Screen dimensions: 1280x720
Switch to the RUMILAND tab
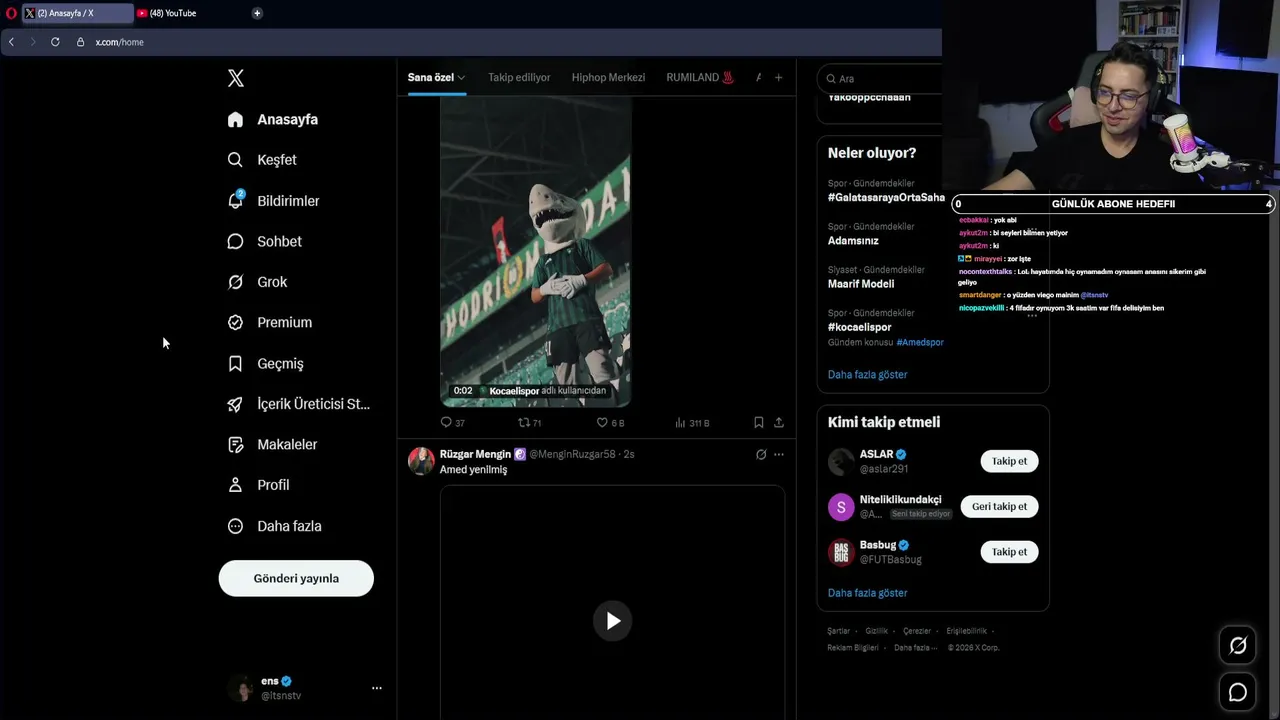click(x=700, y=77)
